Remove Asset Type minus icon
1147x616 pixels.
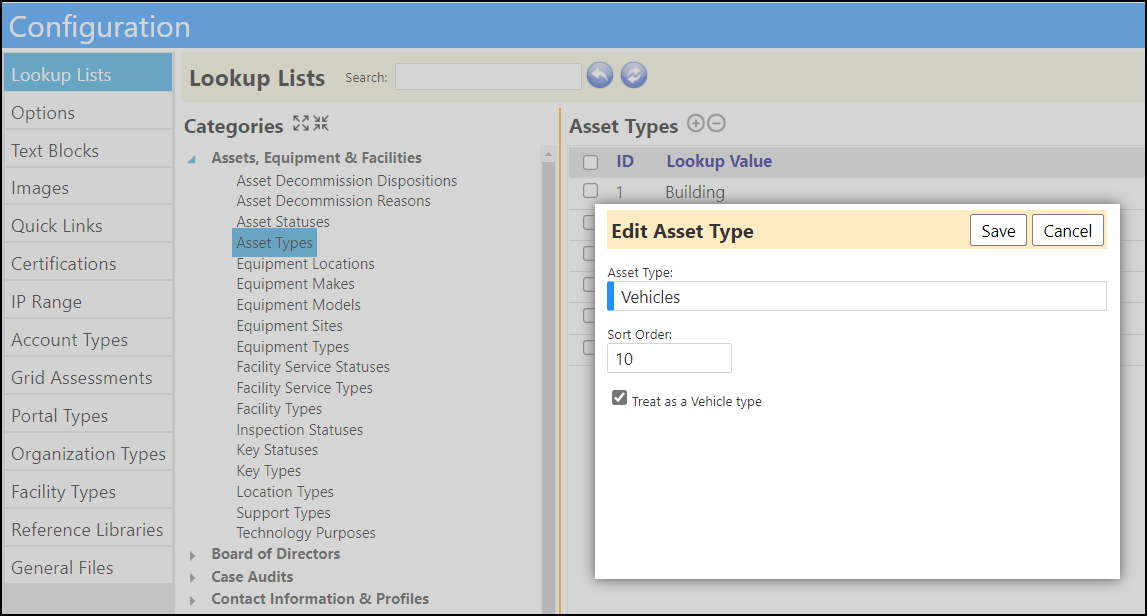pyautogui.click(x=717, y=124)
